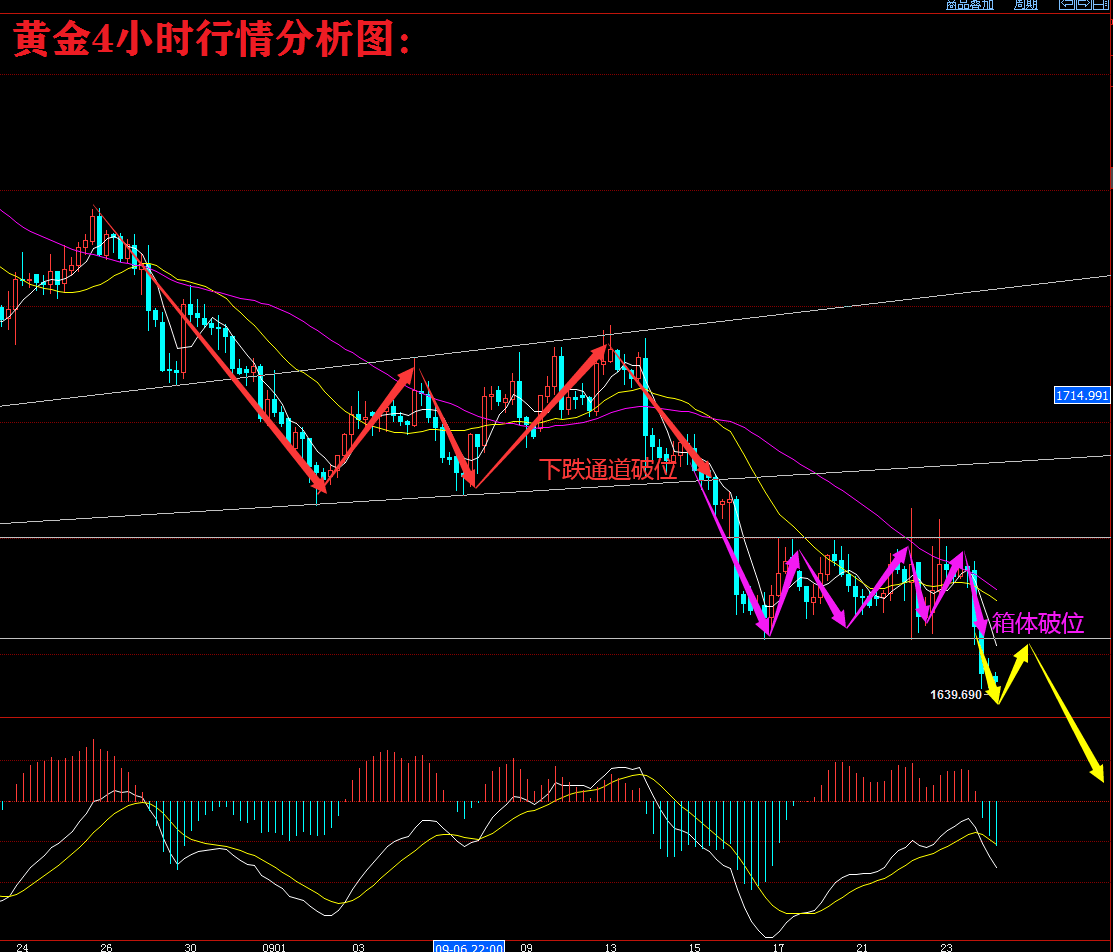1113x952 pixels.
Task: Click the 15 date axis label
Action: [694, 947]
